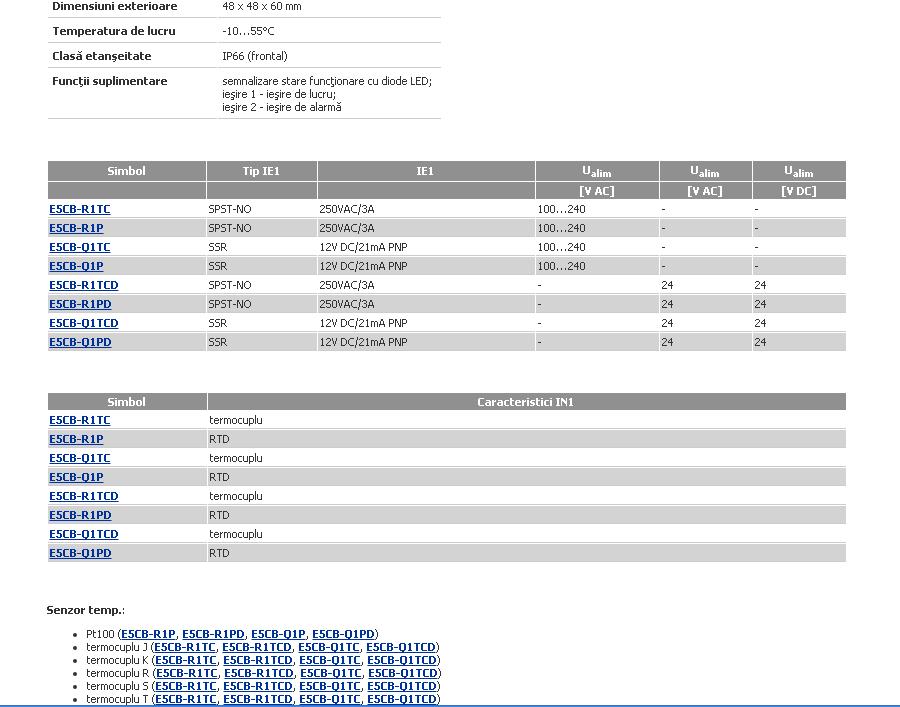Follow E5CB-R1TC link in termocuplu S bullet

point(186,686)
